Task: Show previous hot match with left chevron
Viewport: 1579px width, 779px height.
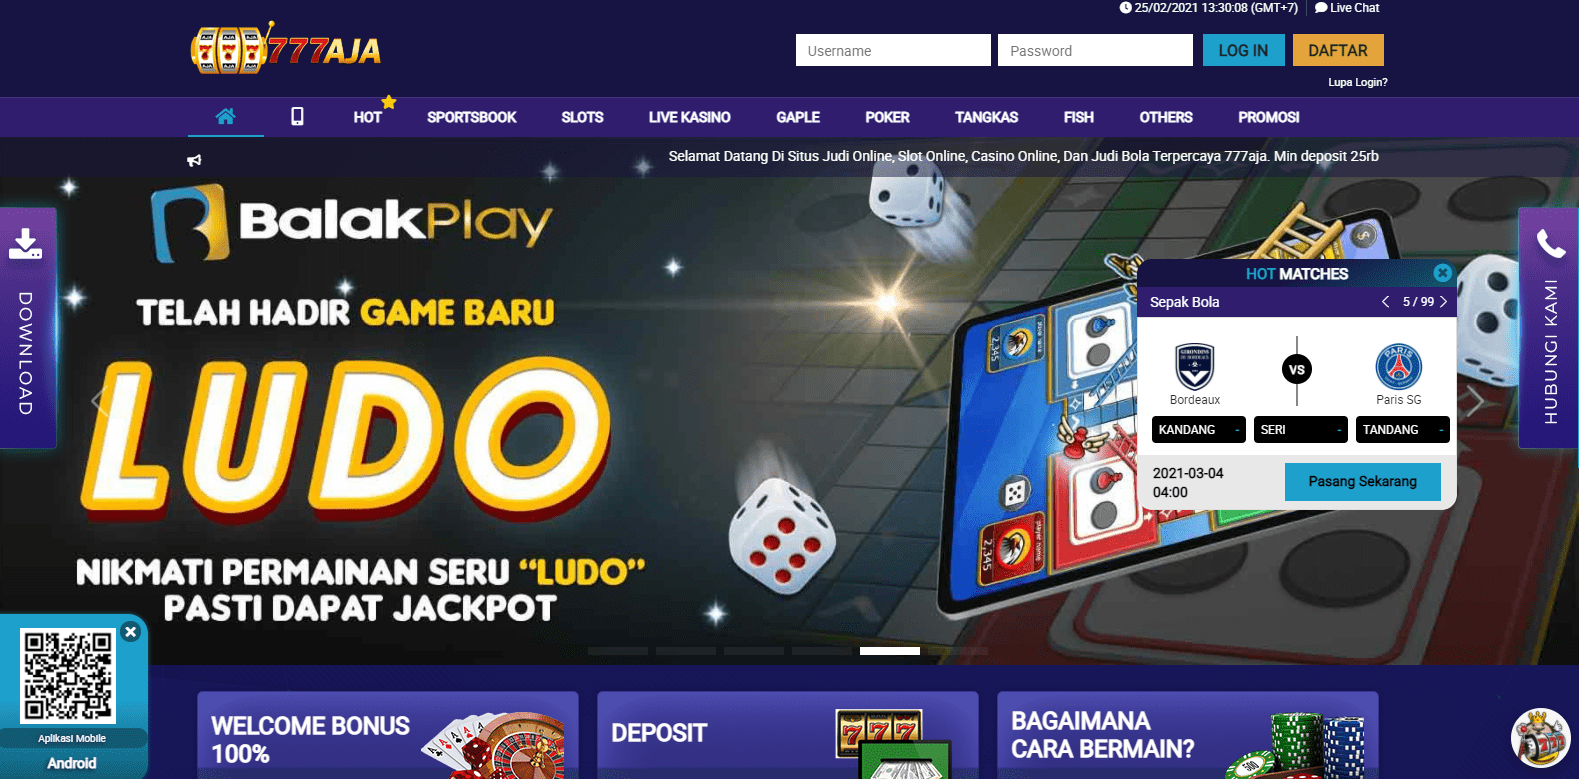Action: pos(1385,301)
